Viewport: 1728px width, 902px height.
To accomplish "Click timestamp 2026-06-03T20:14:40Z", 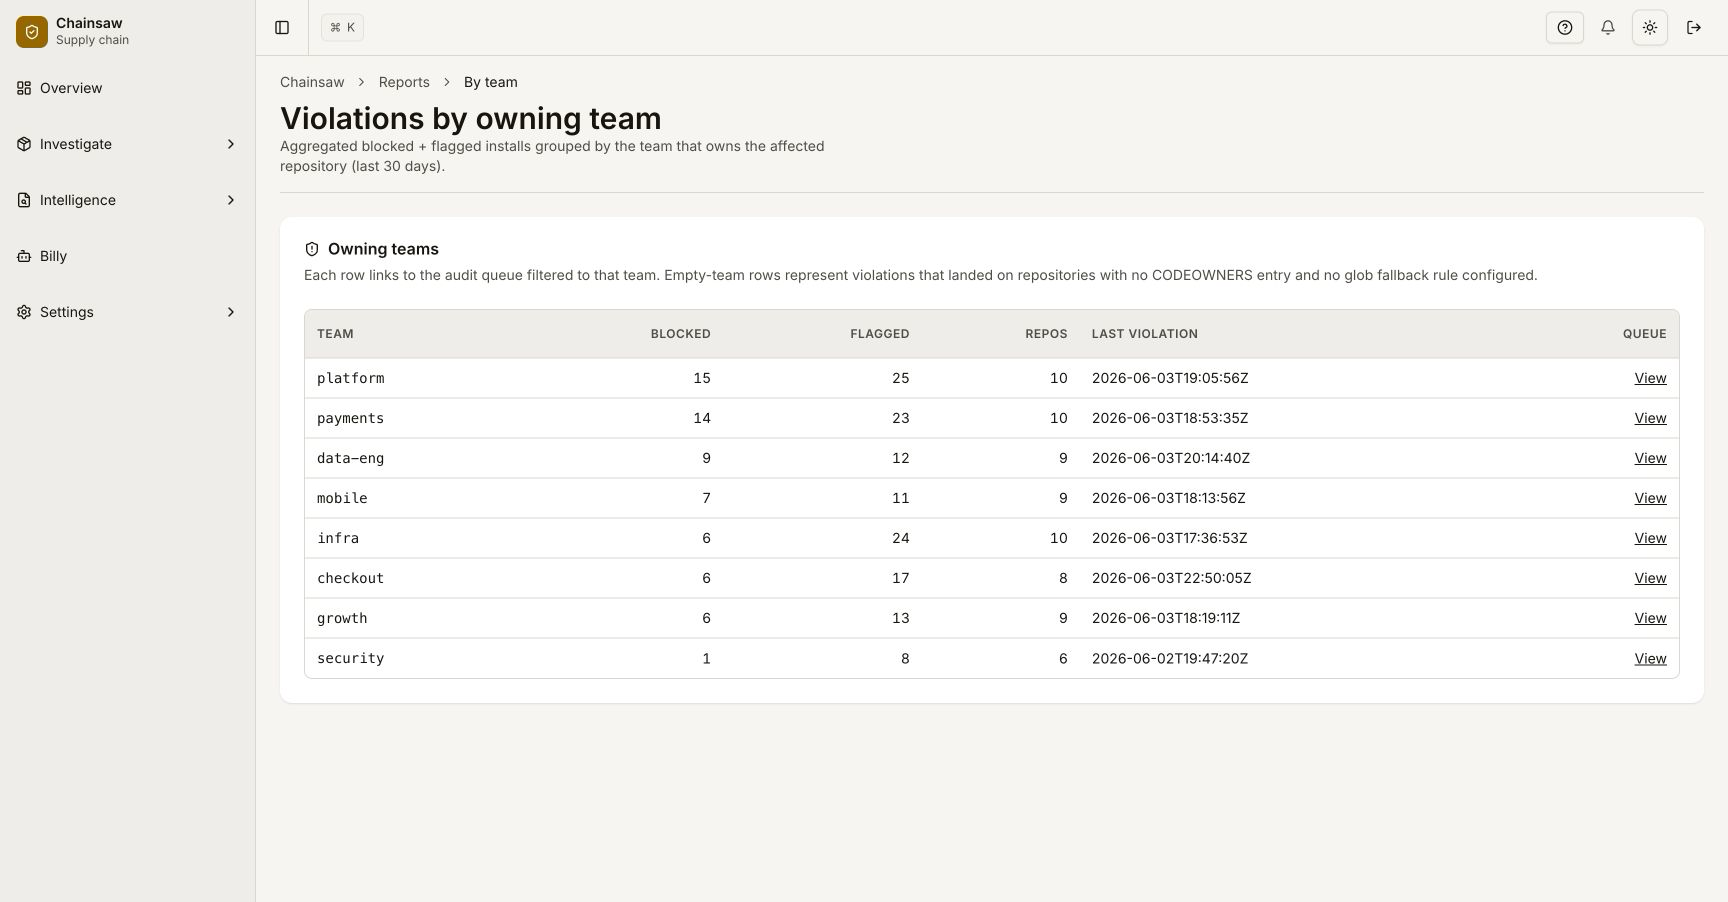I will click(1171, 458).
